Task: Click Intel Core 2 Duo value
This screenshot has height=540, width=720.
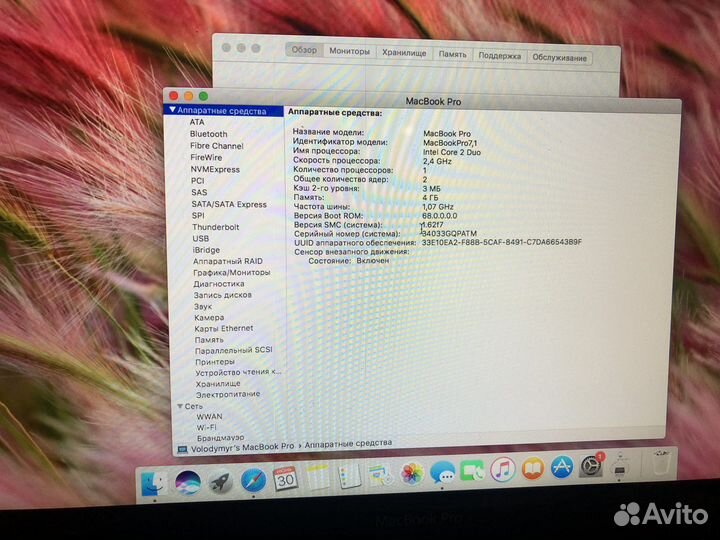Action: coord(452,152)
